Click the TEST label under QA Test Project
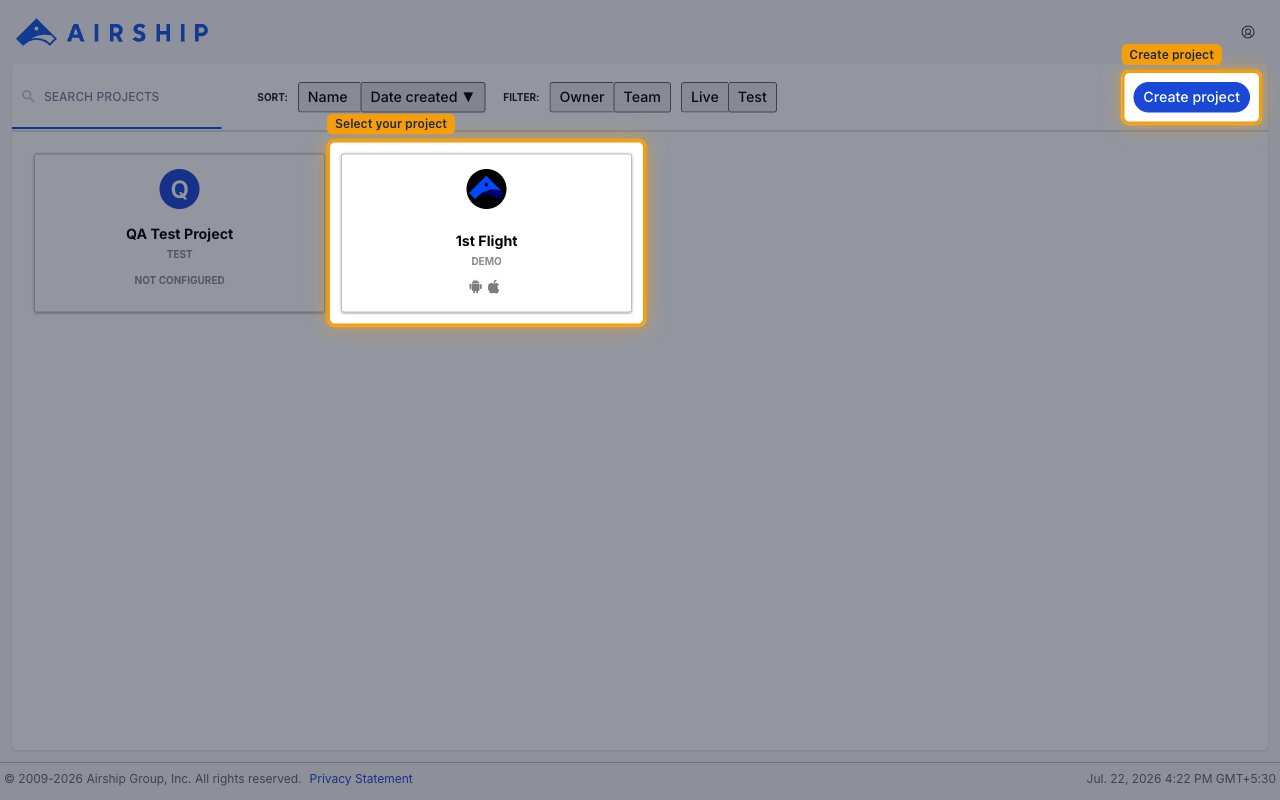 (180, 254)
